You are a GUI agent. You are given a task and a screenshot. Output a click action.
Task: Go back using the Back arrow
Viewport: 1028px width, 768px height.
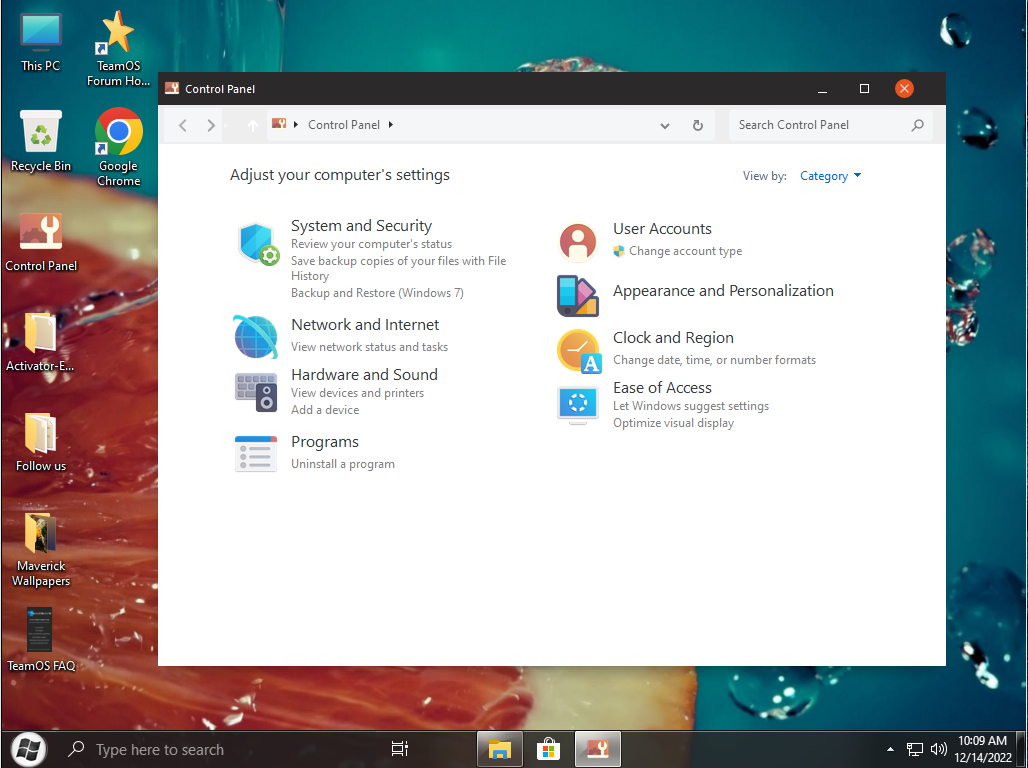click(183, 125)
